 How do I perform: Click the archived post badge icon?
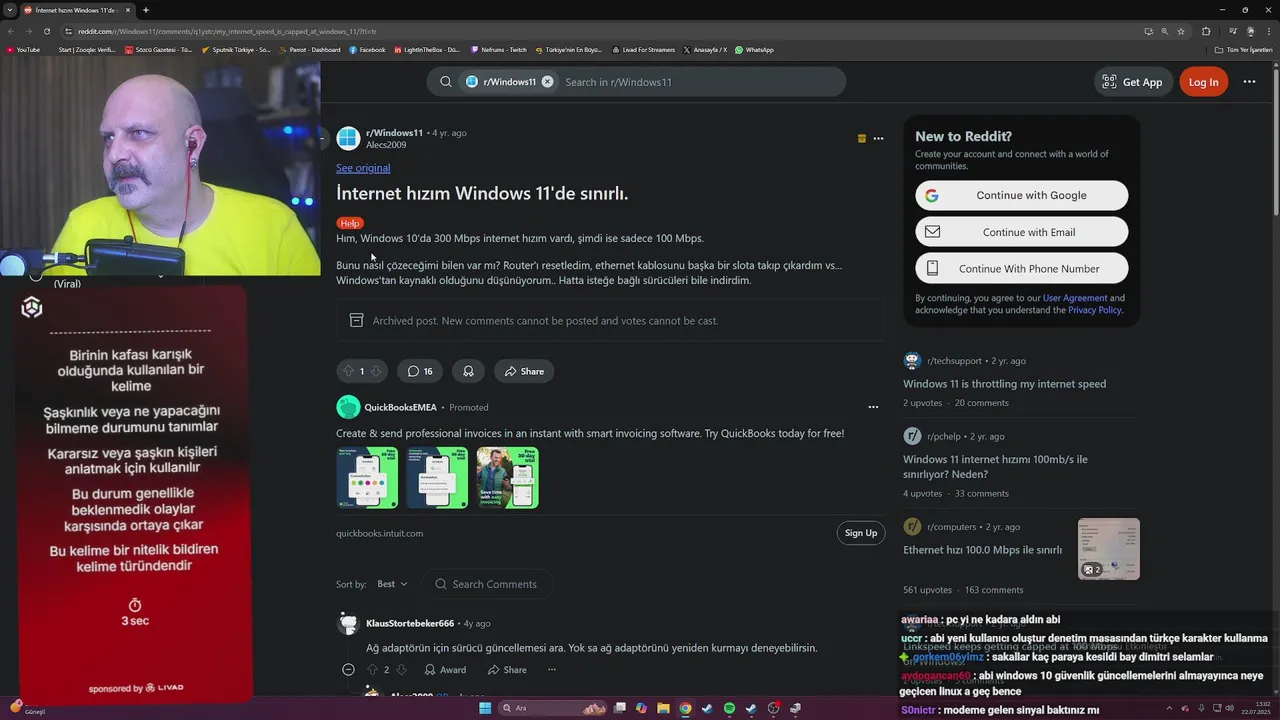[x=861, y=139]
